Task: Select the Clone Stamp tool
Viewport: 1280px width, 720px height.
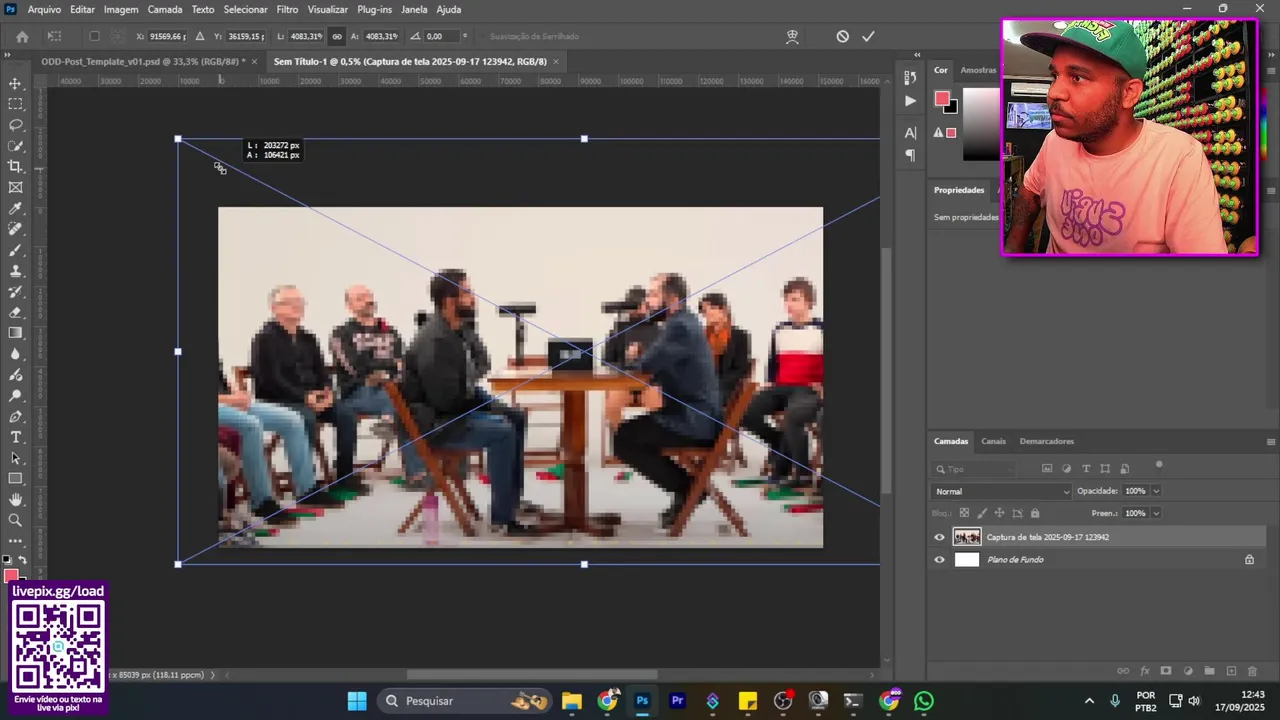Action: (15, 271)
